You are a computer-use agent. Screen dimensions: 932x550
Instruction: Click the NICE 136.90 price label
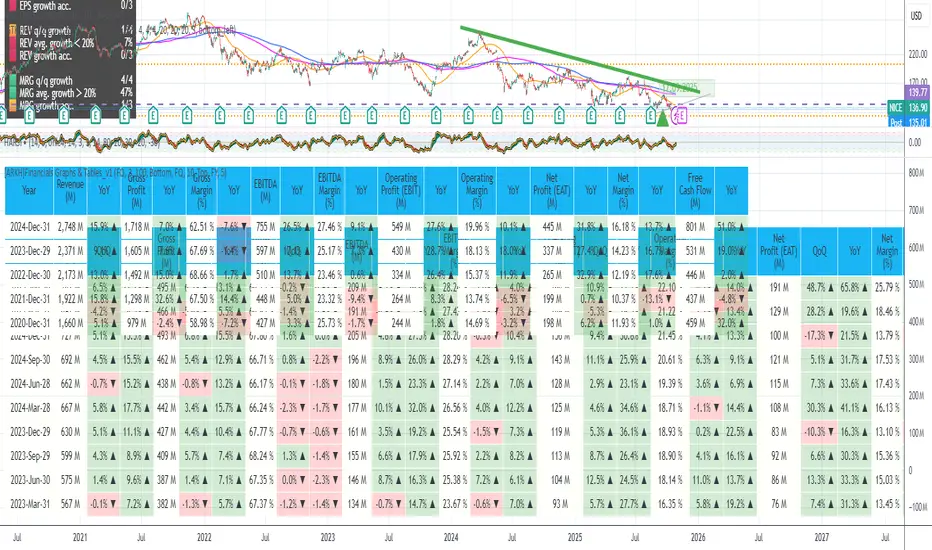[x=907, y=108]
